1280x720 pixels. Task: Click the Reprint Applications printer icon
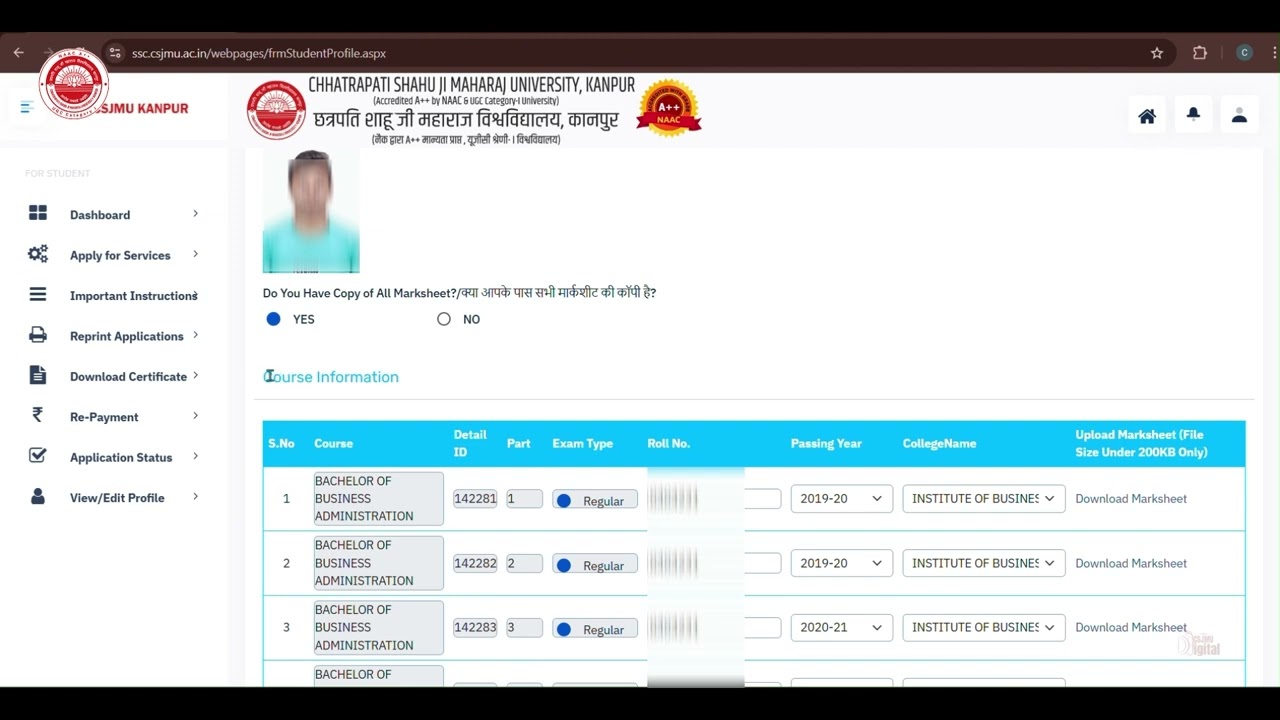(x=38, y=335)
